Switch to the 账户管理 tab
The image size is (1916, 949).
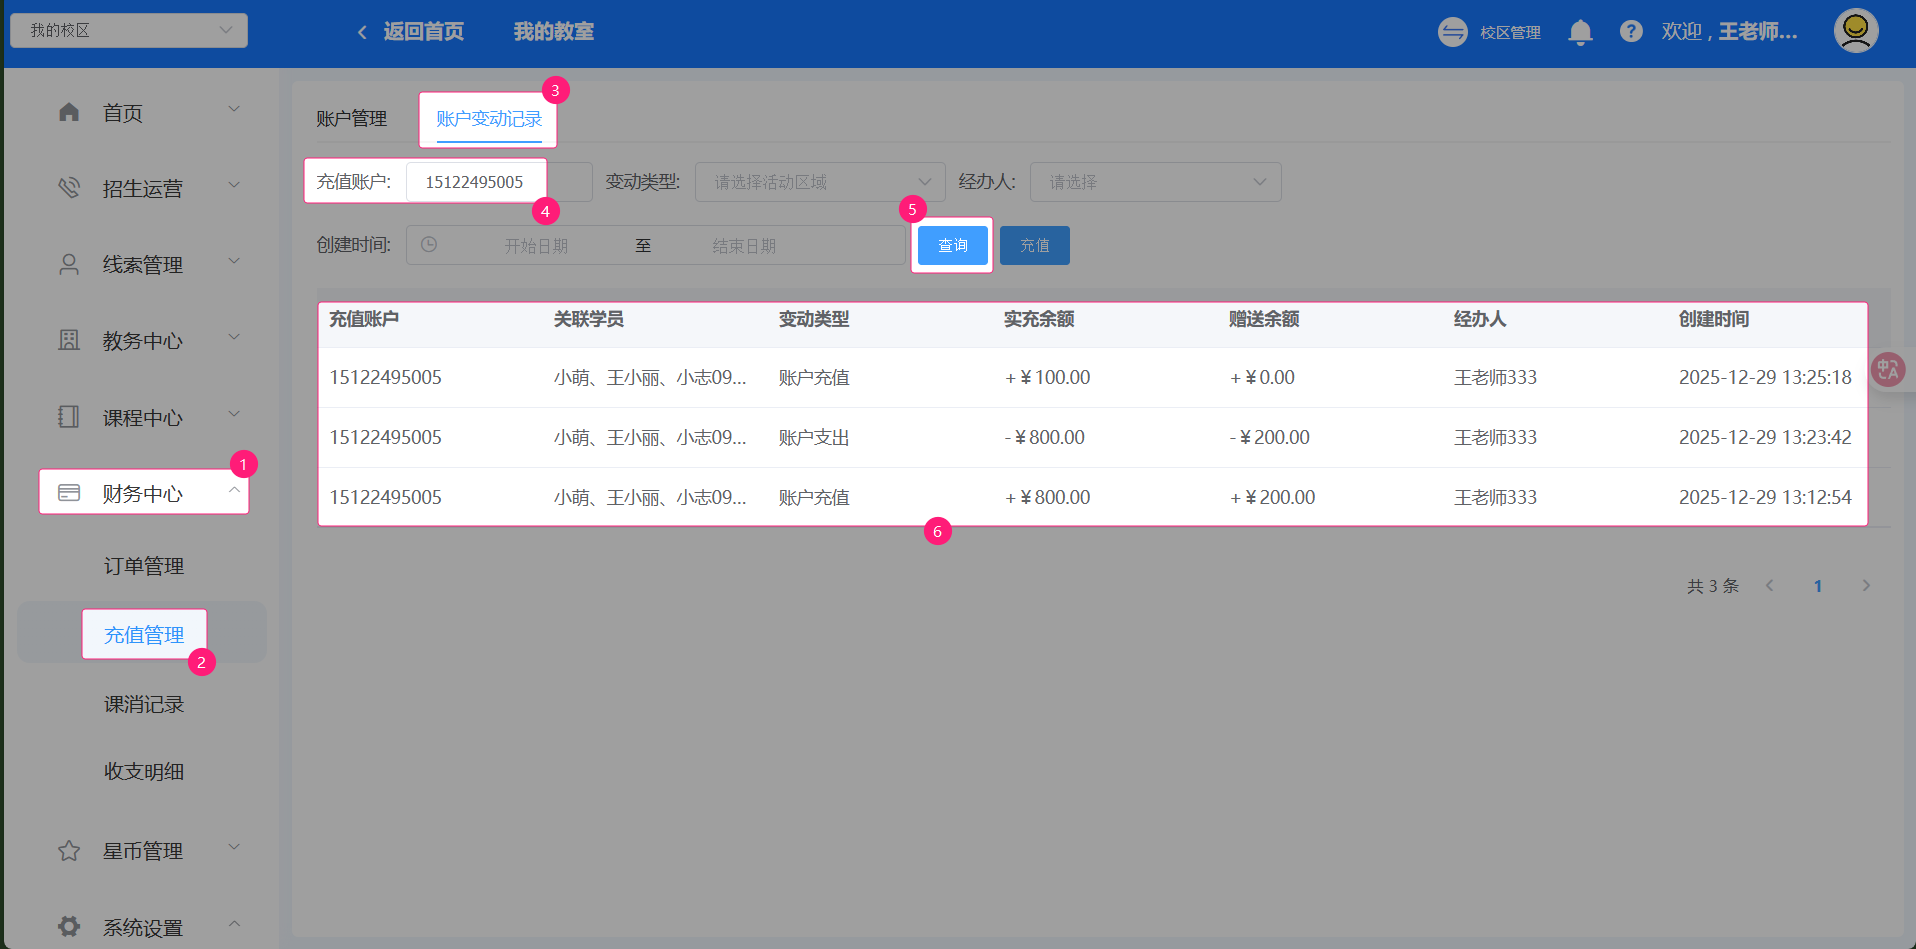(x=351, y=119)
